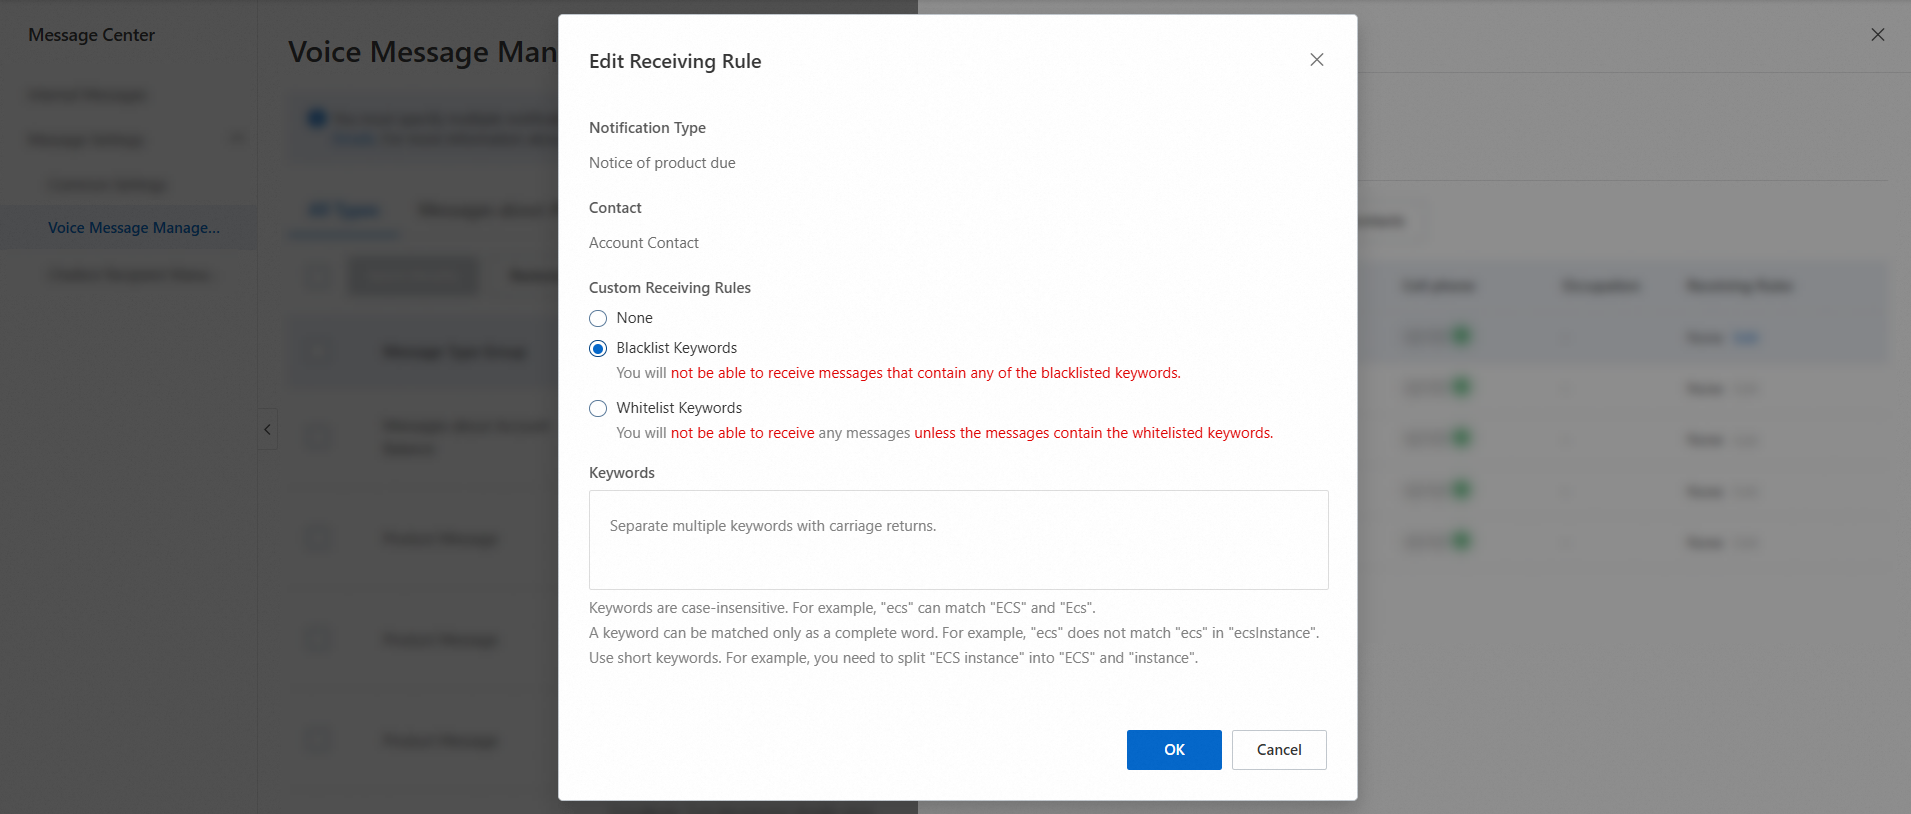Click the Account Contact value
This screenshot has width=1911, height=814.
click(x=644, y=243)
